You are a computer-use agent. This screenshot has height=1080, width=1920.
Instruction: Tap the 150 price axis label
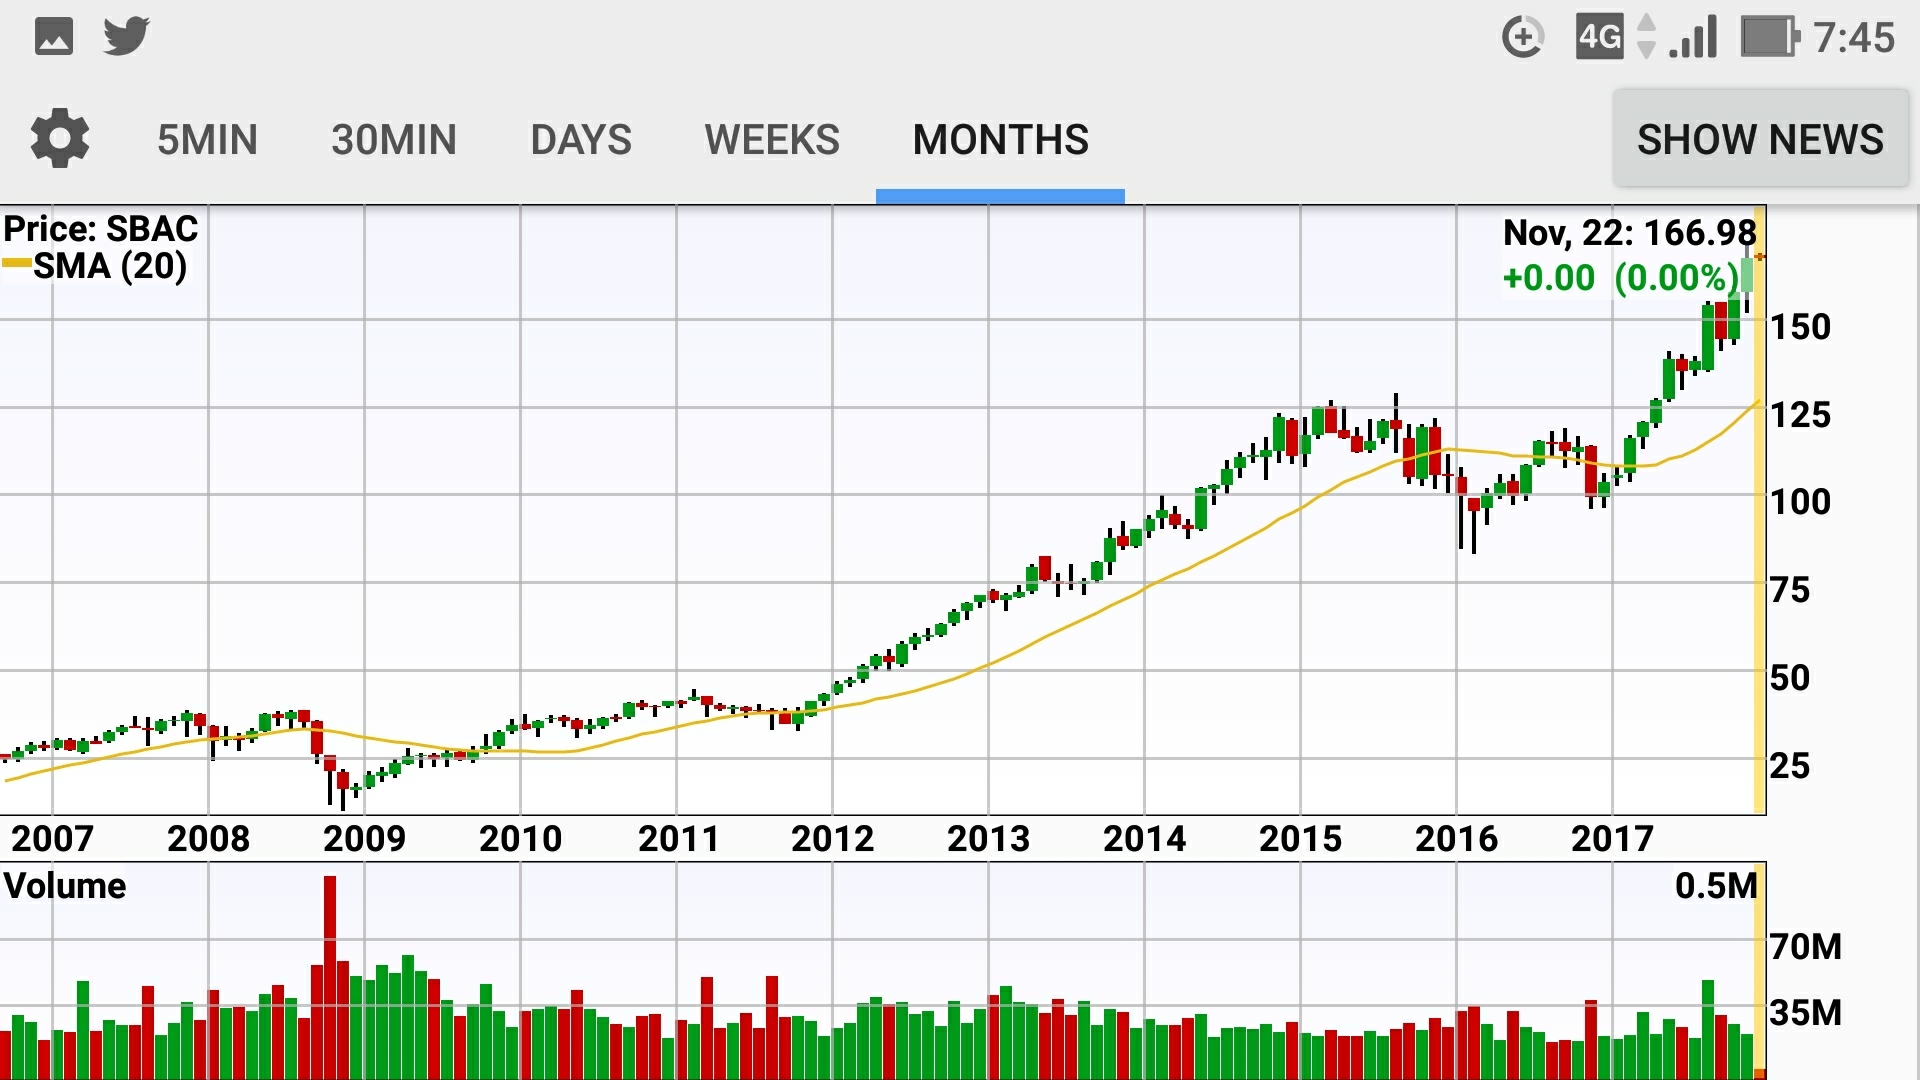point(1800,327)
